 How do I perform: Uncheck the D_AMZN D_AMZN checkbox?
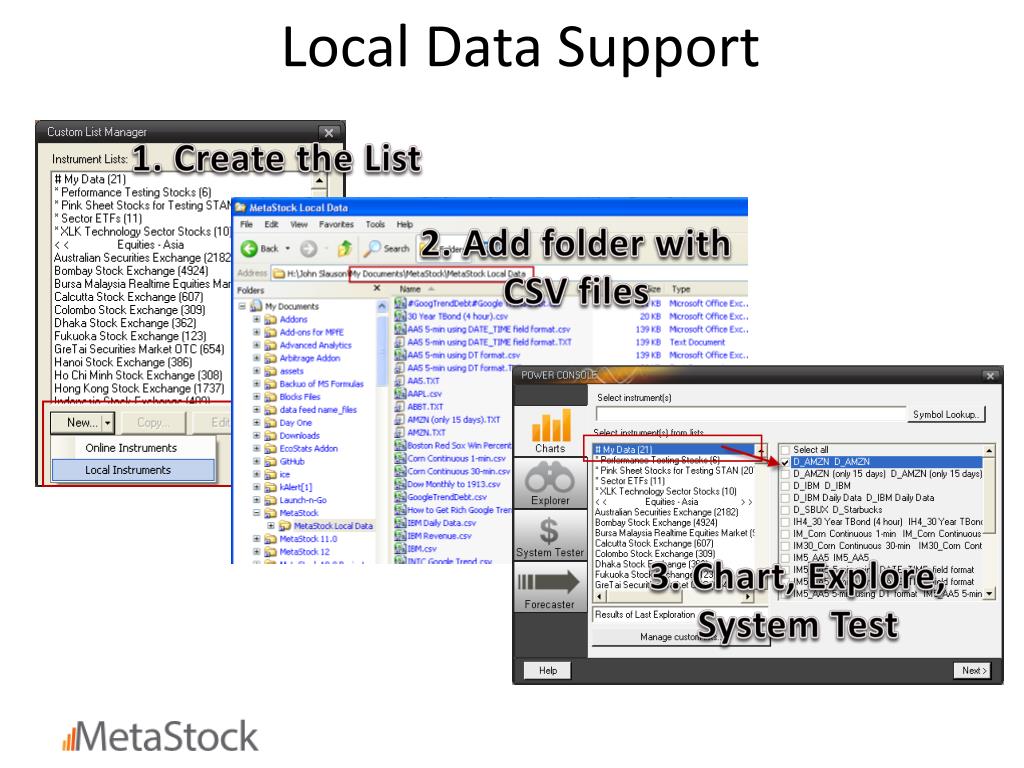(x=785, y=462)
